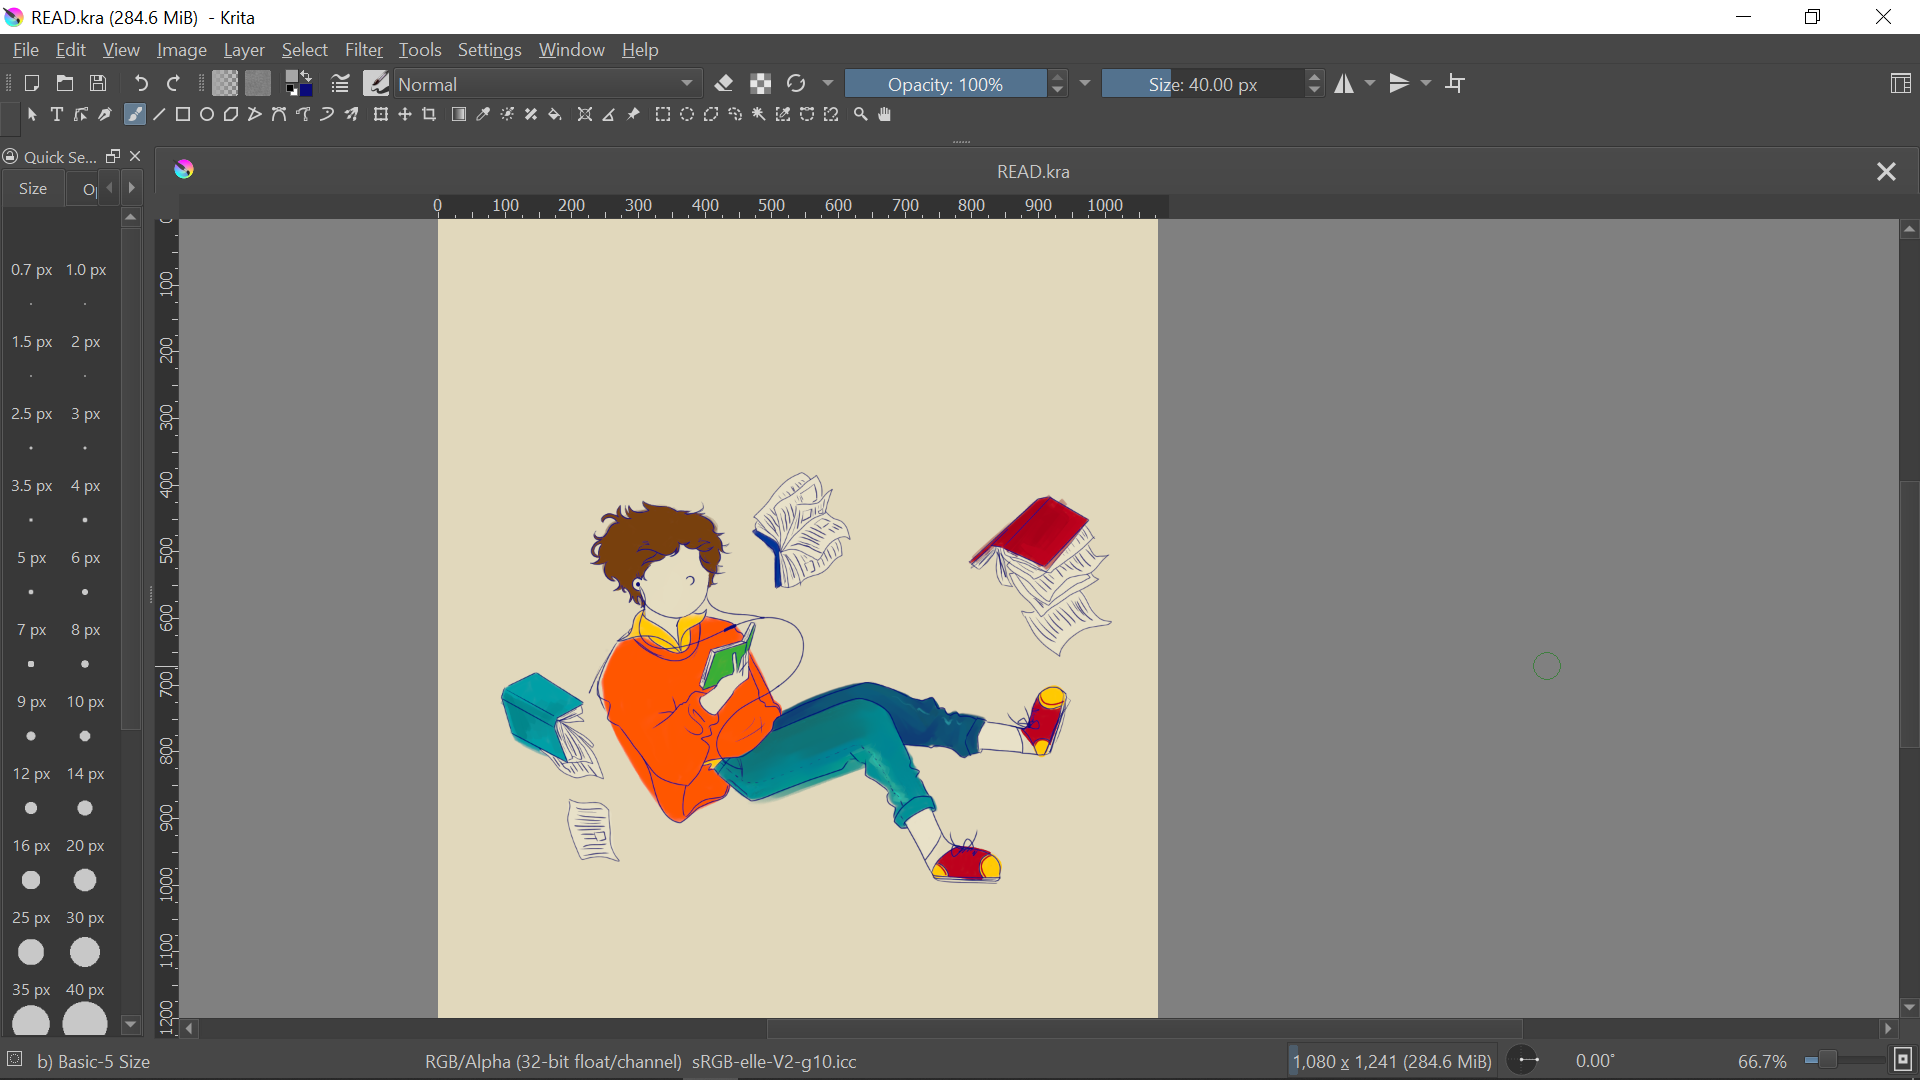The width and height of the screenshot is (1920, 1080).
Task: Select the Freehand Brush tool
Action: point(134,115)
